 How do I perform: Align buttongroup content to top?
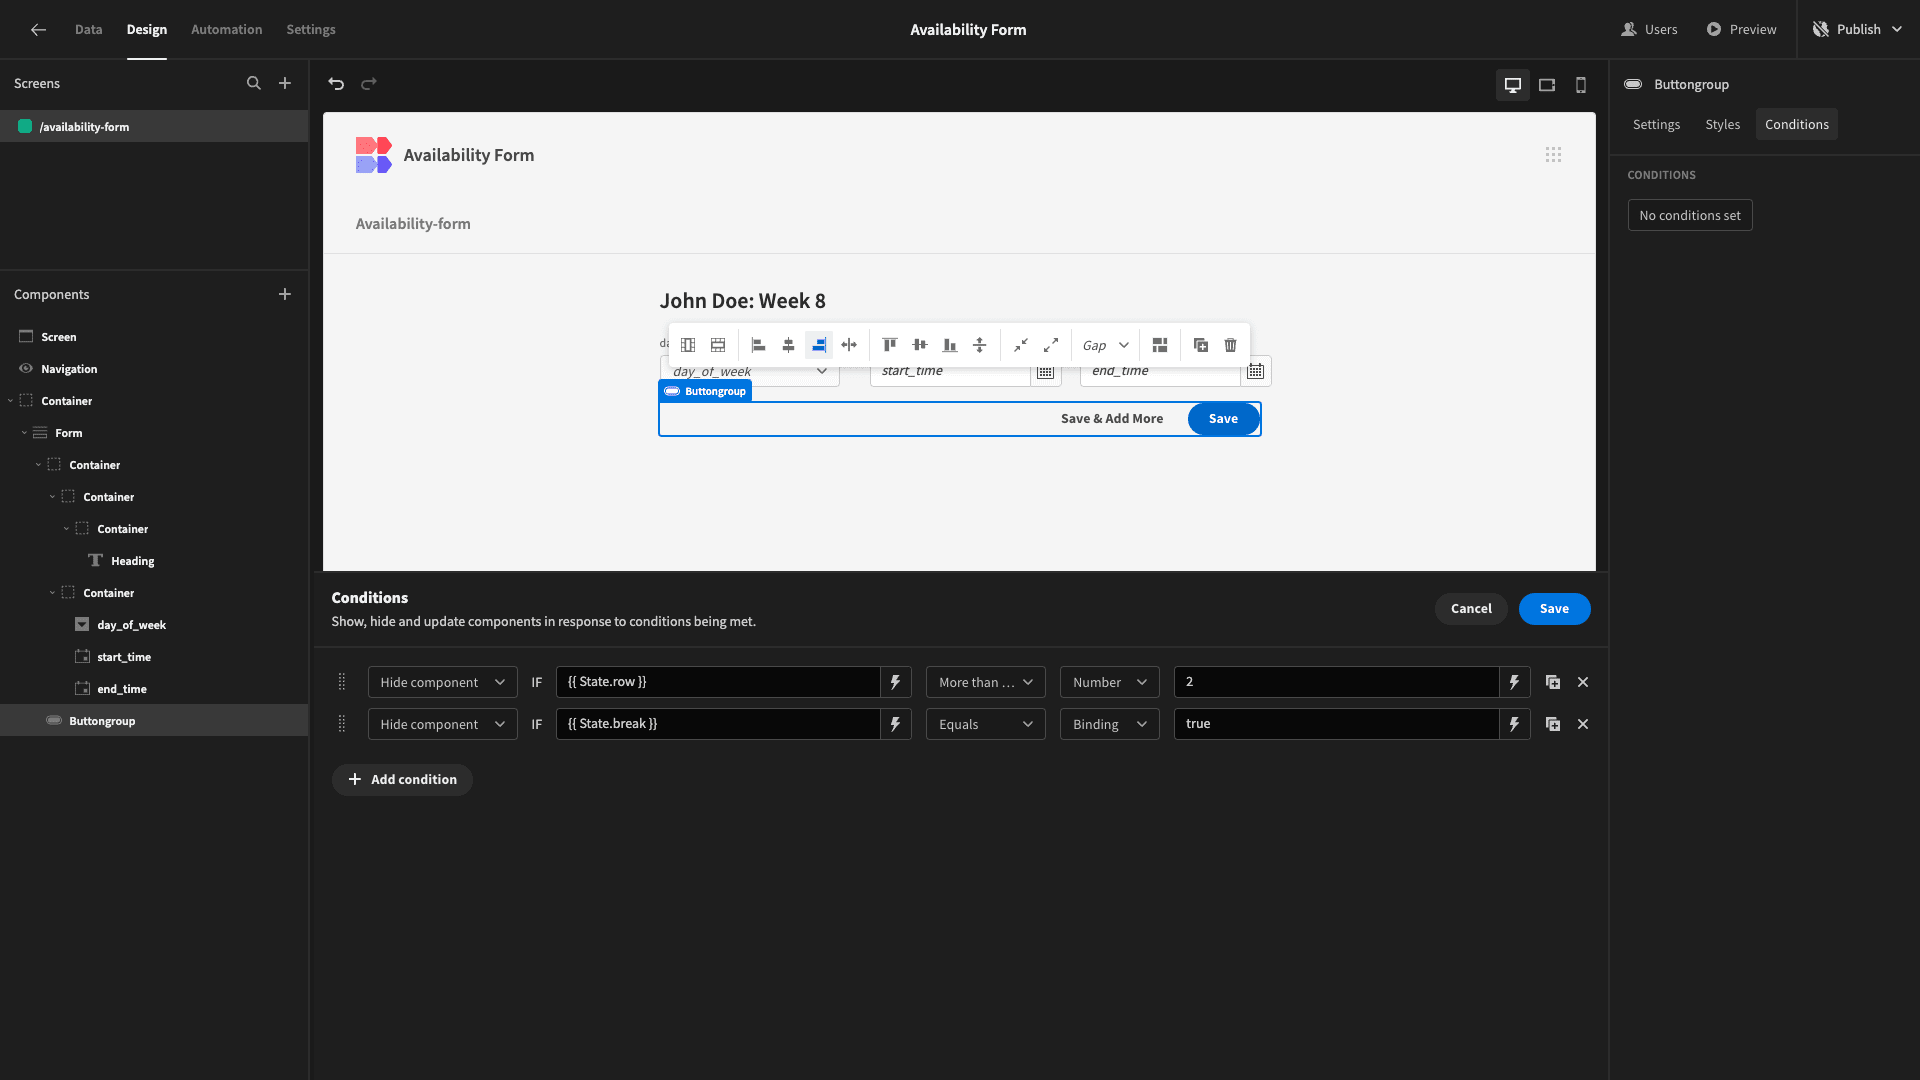click(890, 345)
